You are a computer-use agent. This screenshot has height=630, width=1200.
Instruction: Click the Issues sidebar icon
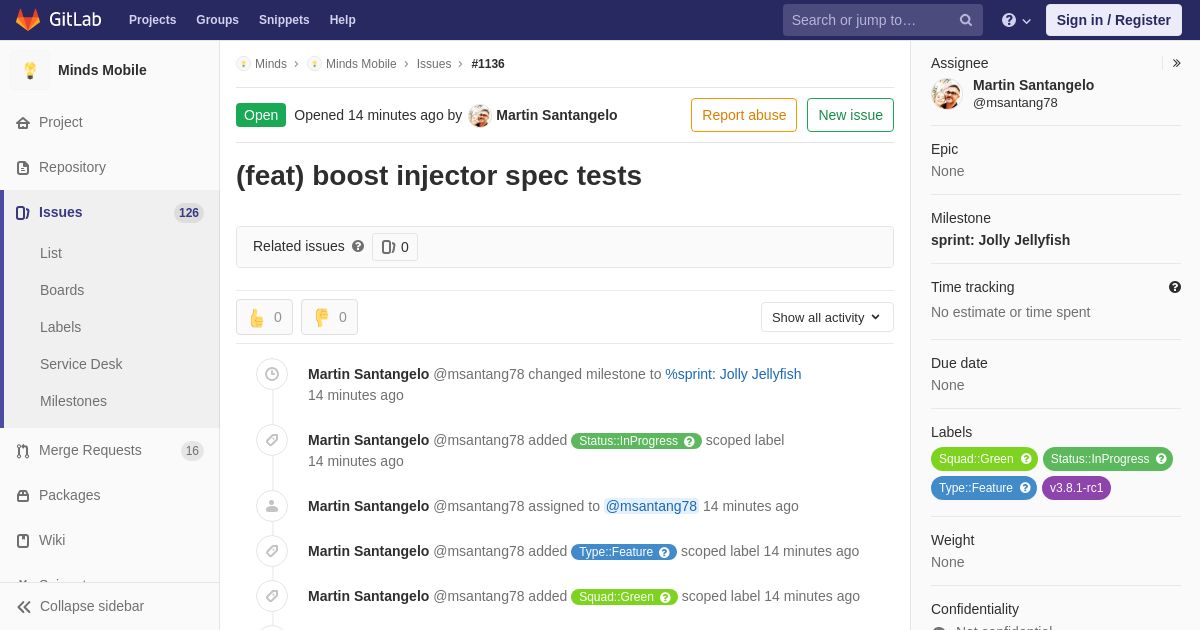point(23,213)
